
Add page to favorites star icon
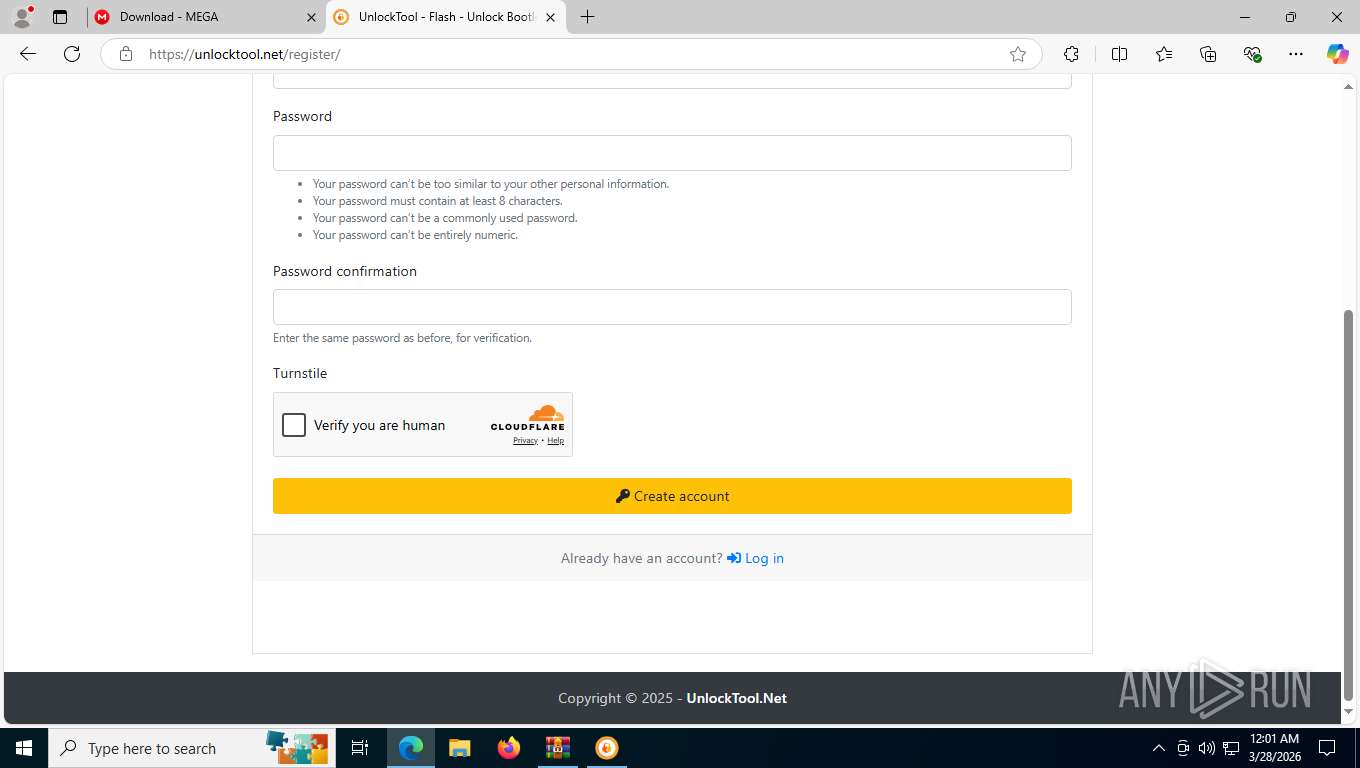(1018, 54)
